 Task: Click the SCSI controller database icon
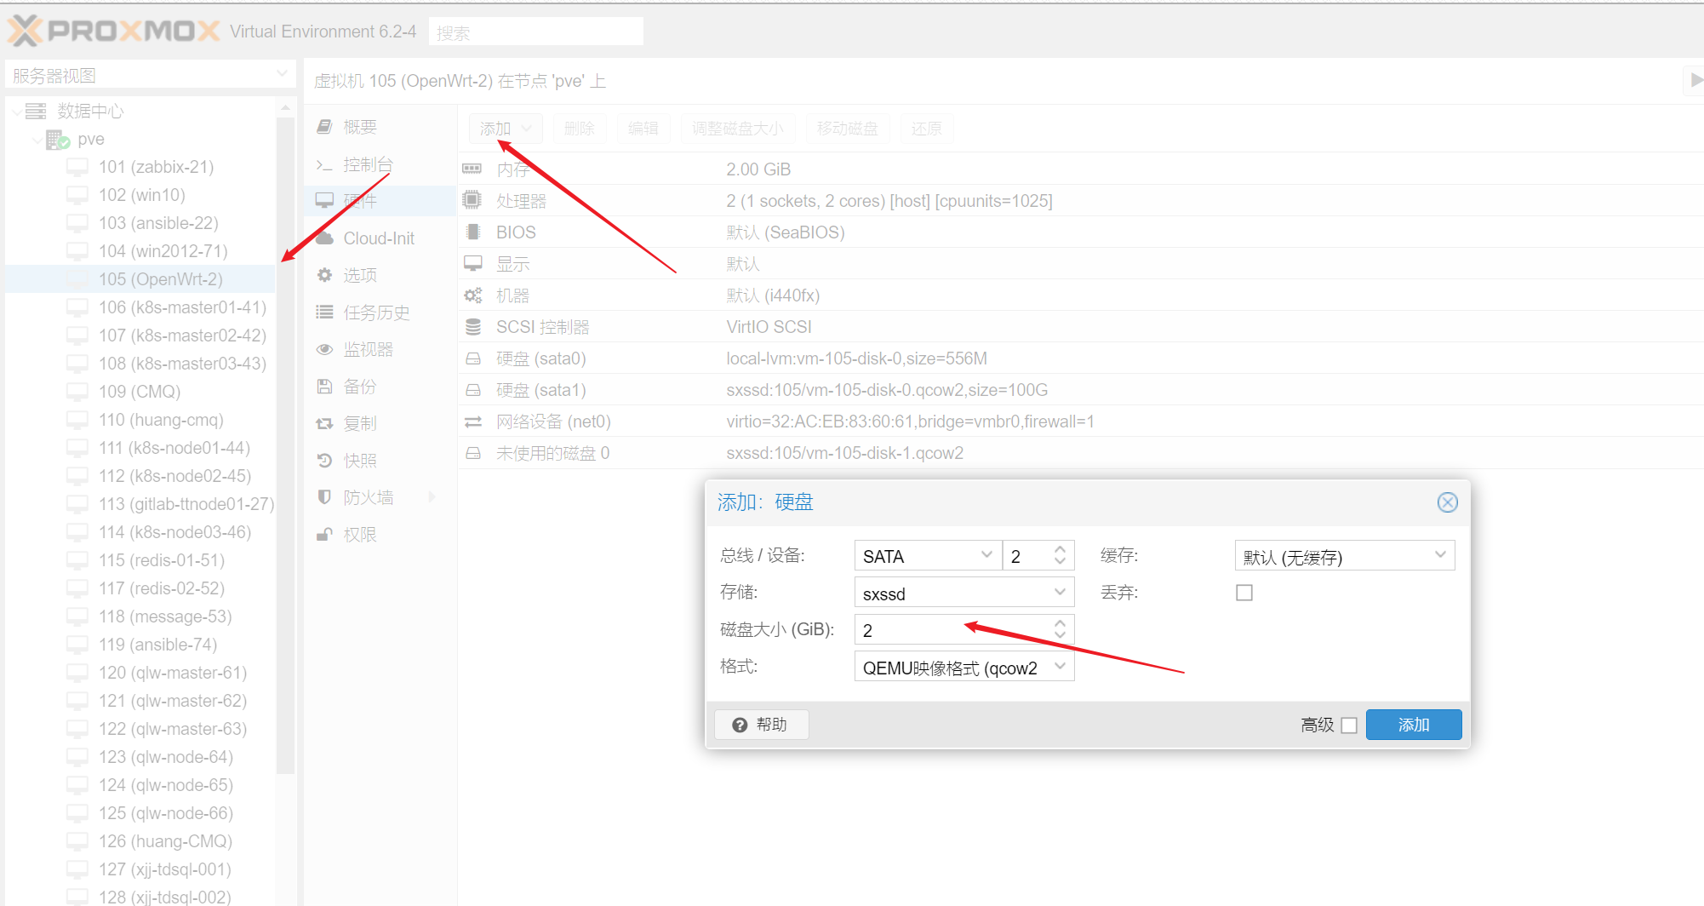point(473,327)
